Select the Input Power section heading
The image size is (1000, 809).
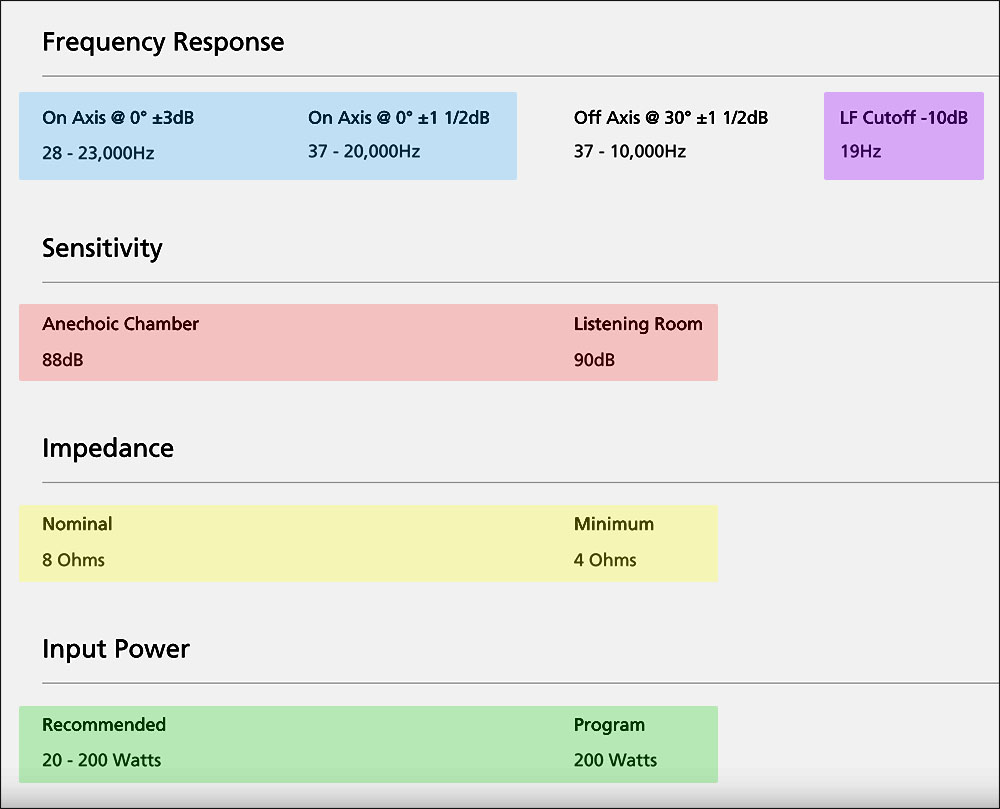pos(116,650)
